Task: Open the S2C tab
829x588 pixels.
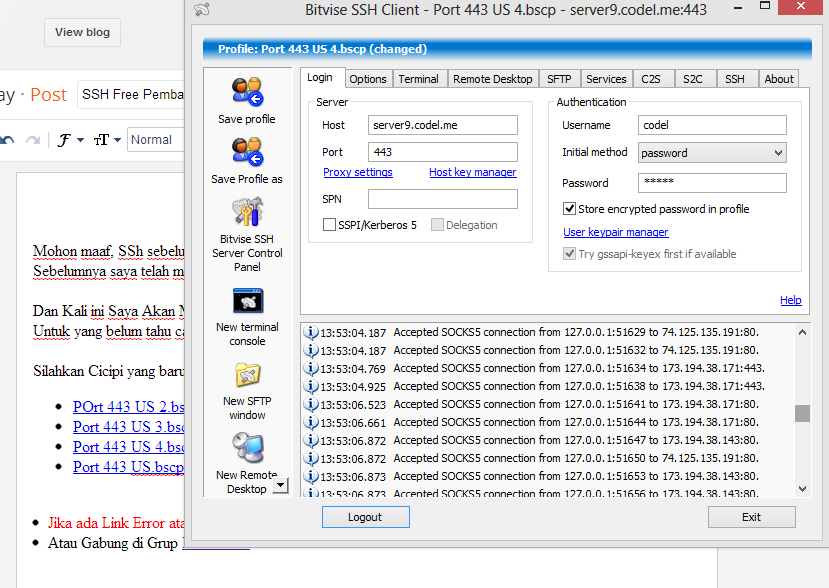Action: (x=693, y=79)
